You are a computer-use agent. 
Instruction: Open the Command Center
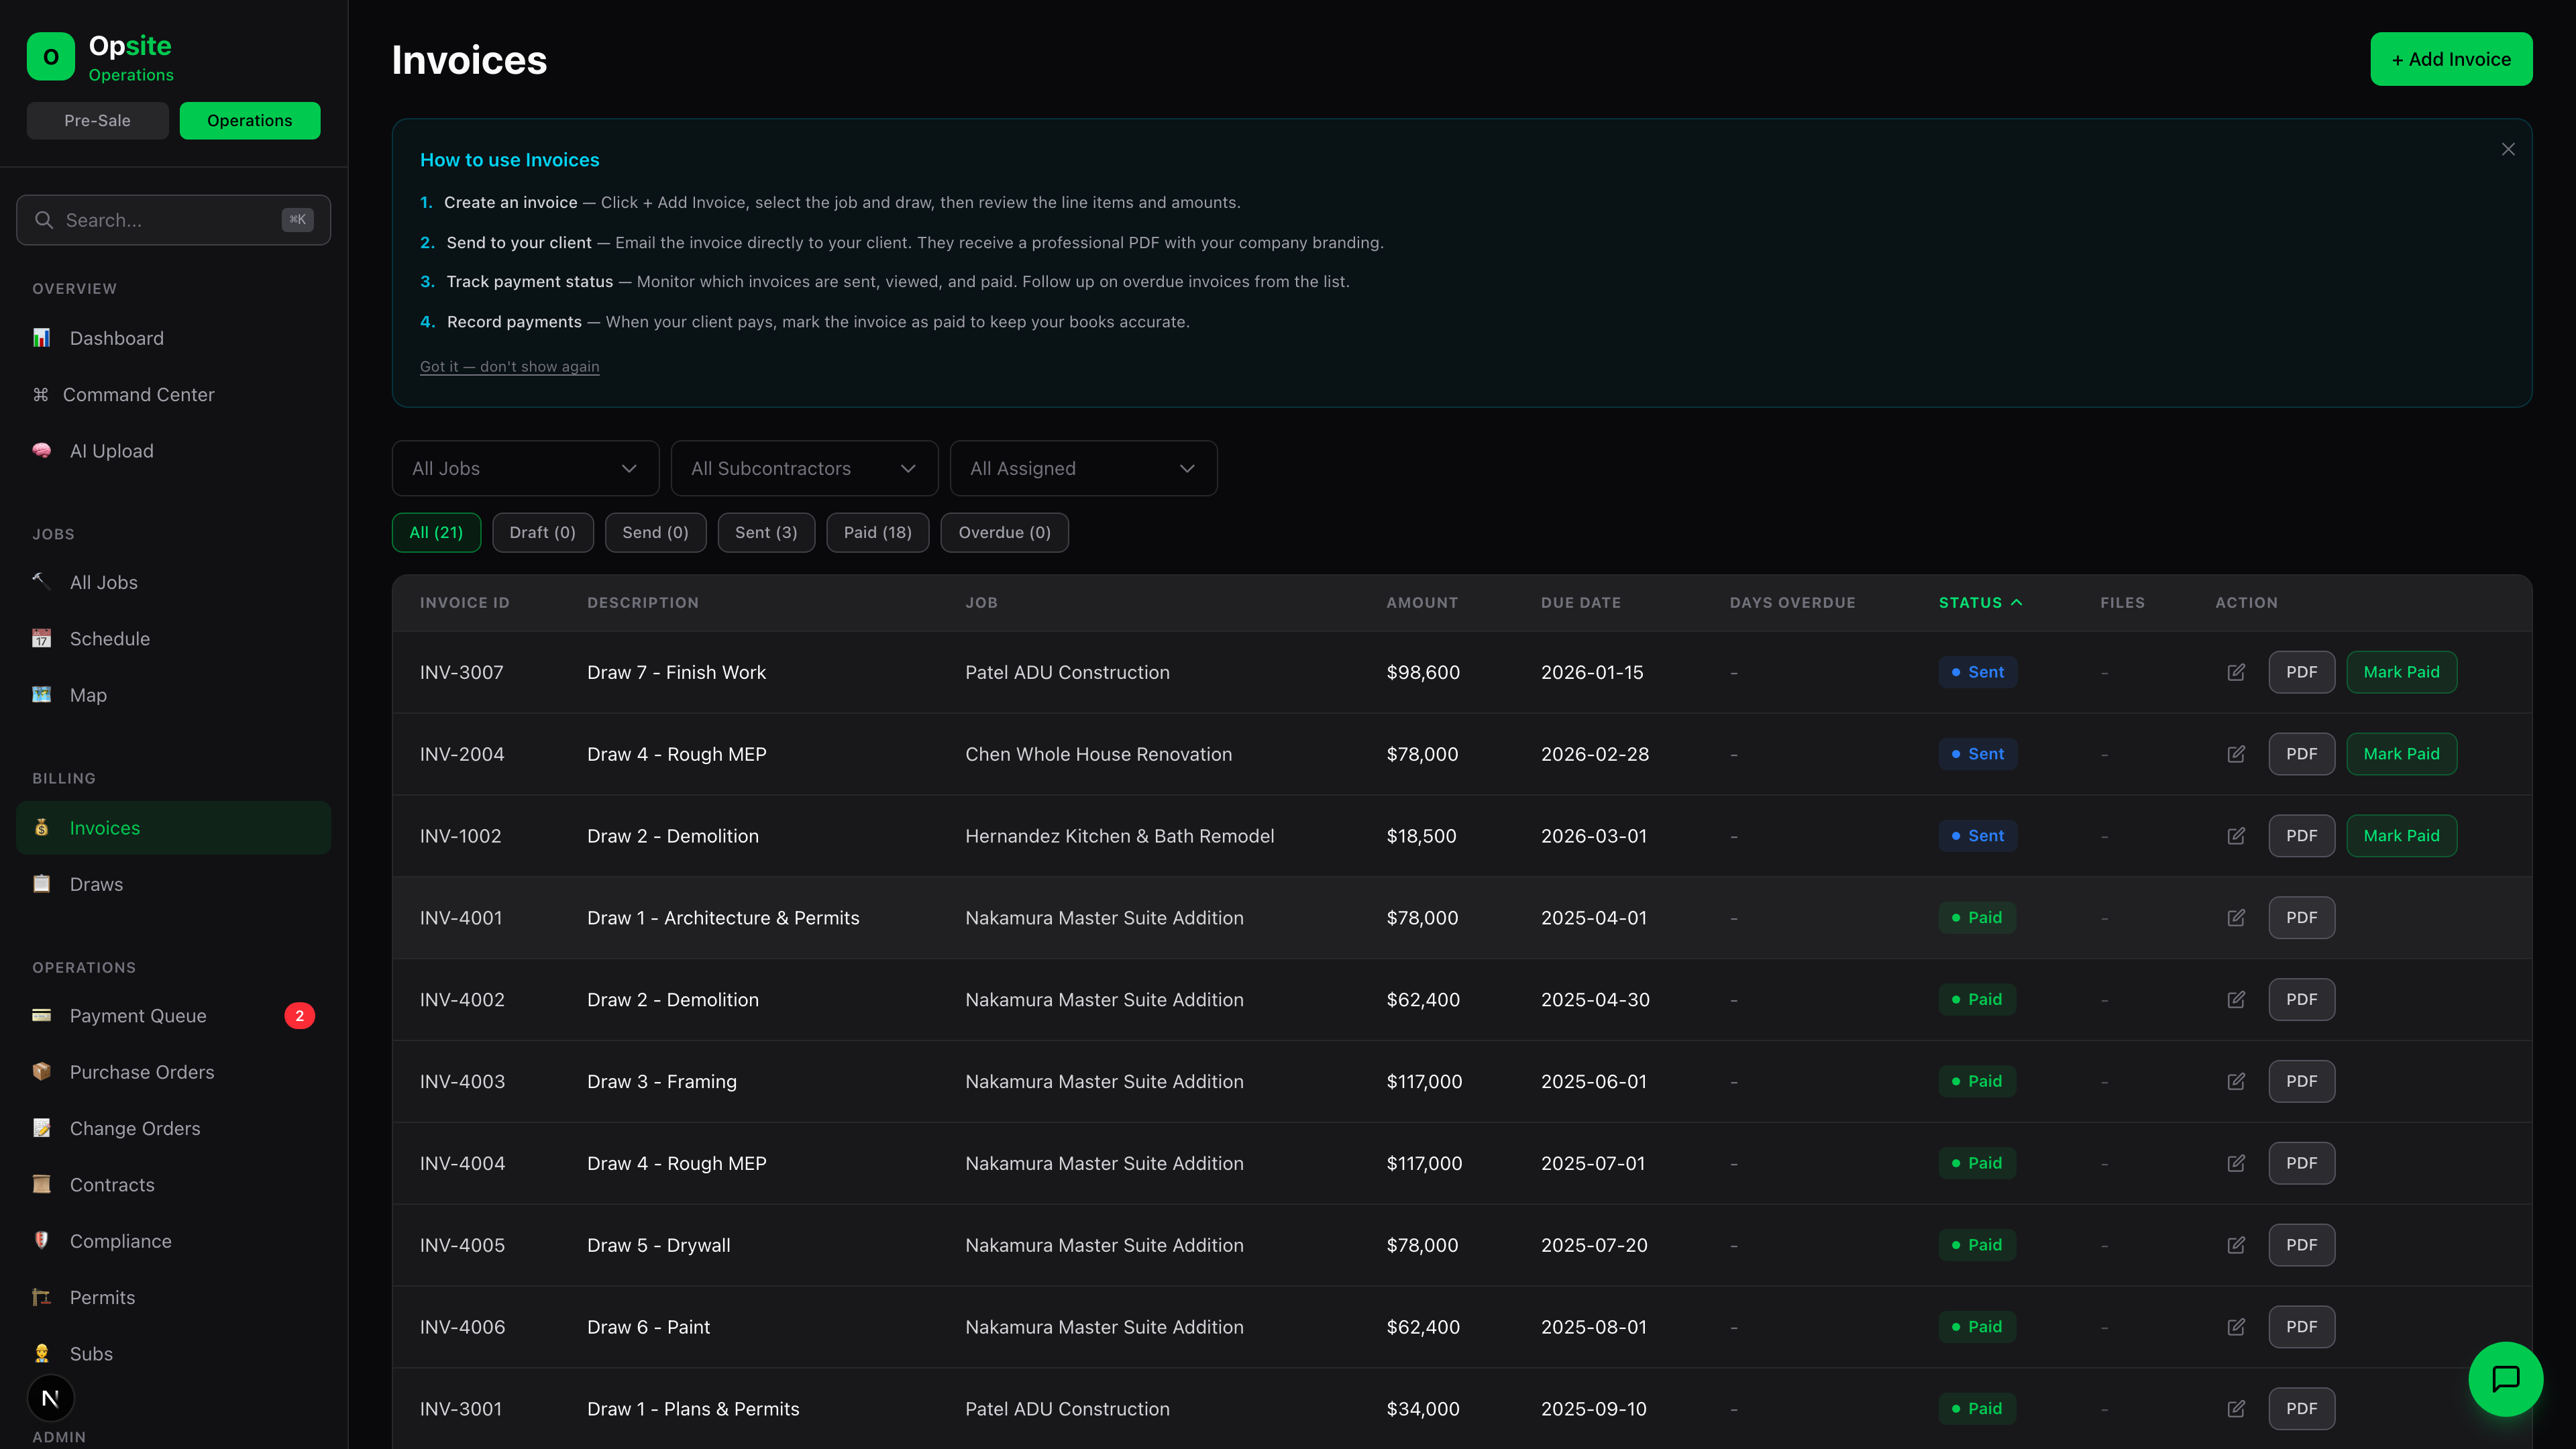click(x=140, y=394)
